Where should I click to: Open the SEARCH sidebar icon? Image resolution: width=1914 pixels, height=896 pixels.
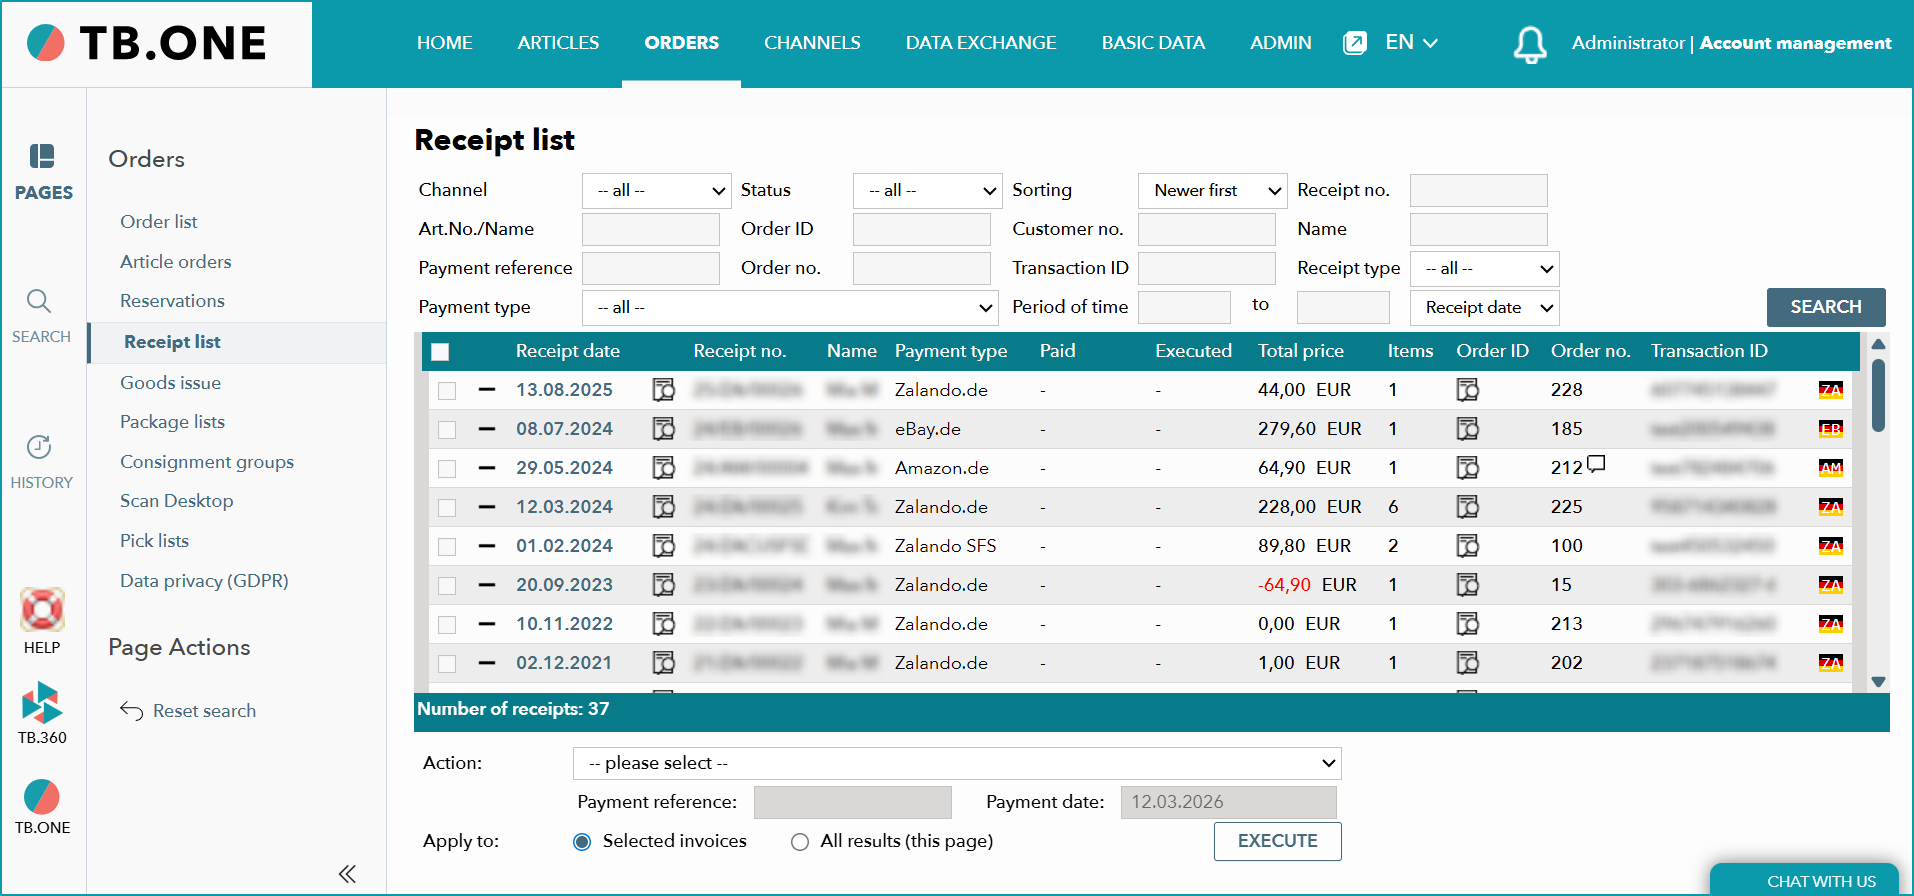(x=41, y=316)
